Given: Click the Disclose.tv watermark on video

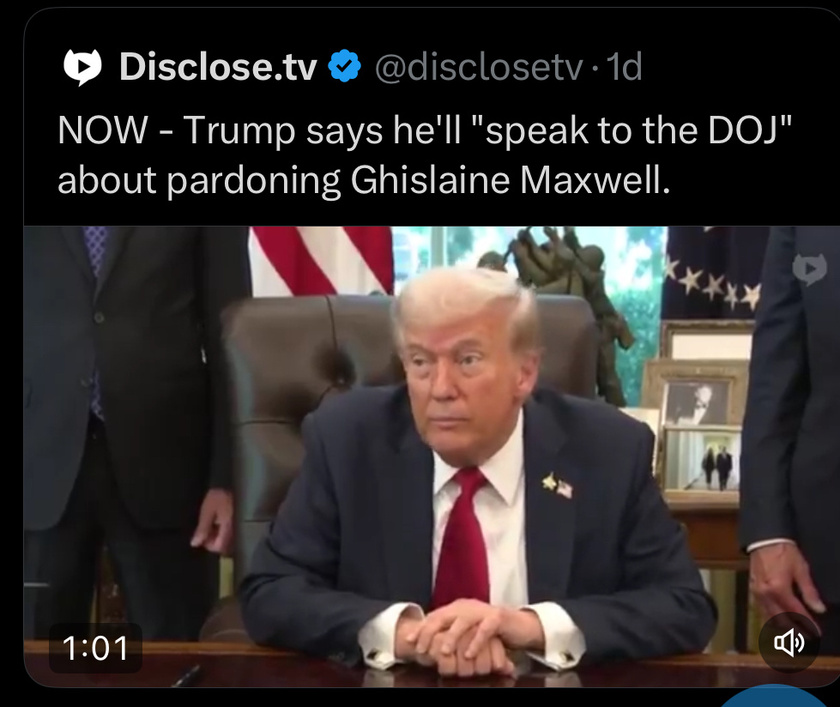Looking at the screenshot, I should pos(809,268).
